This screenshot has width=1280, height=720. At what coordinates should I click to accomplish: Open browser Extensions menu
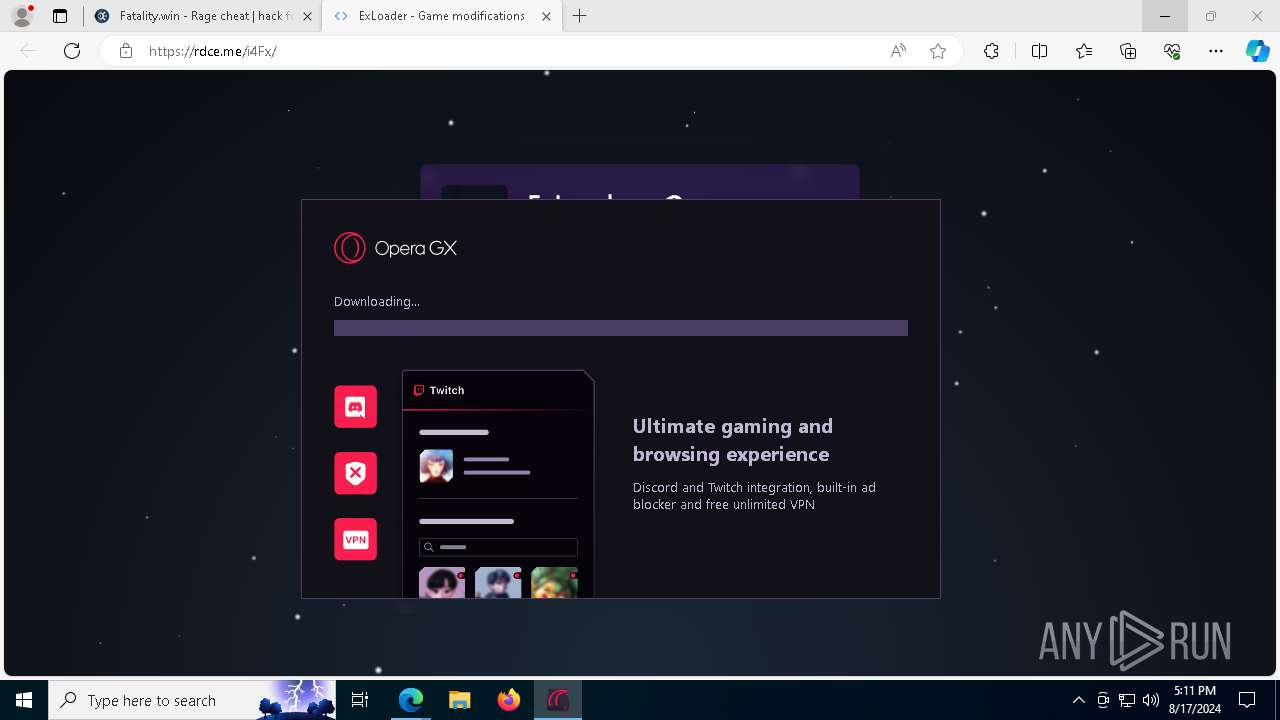[x=991, y=51]
